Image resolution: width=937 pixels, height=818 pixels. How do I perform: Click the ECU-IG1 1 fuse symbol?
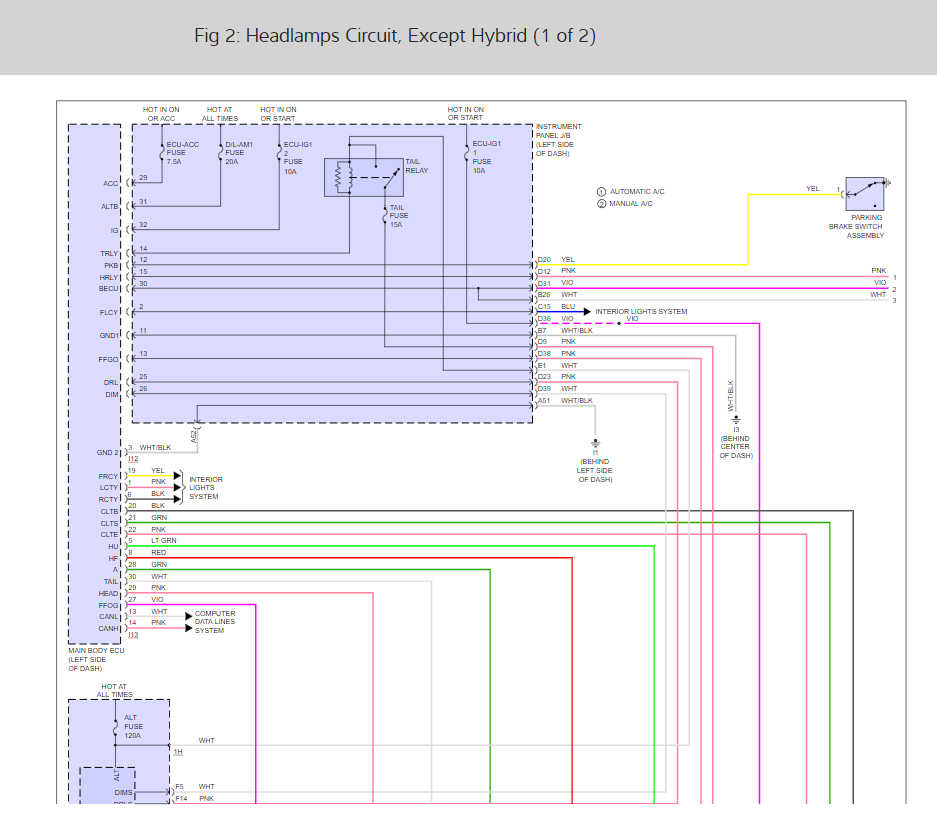[x=467, y=153]
